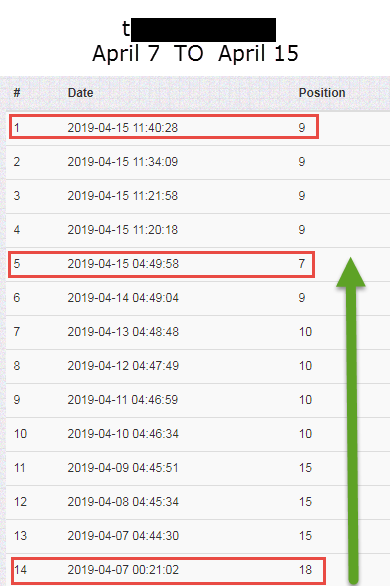The image size is (390, 586).
Task: Click position 7 in row 5
Action: point(302,264)
